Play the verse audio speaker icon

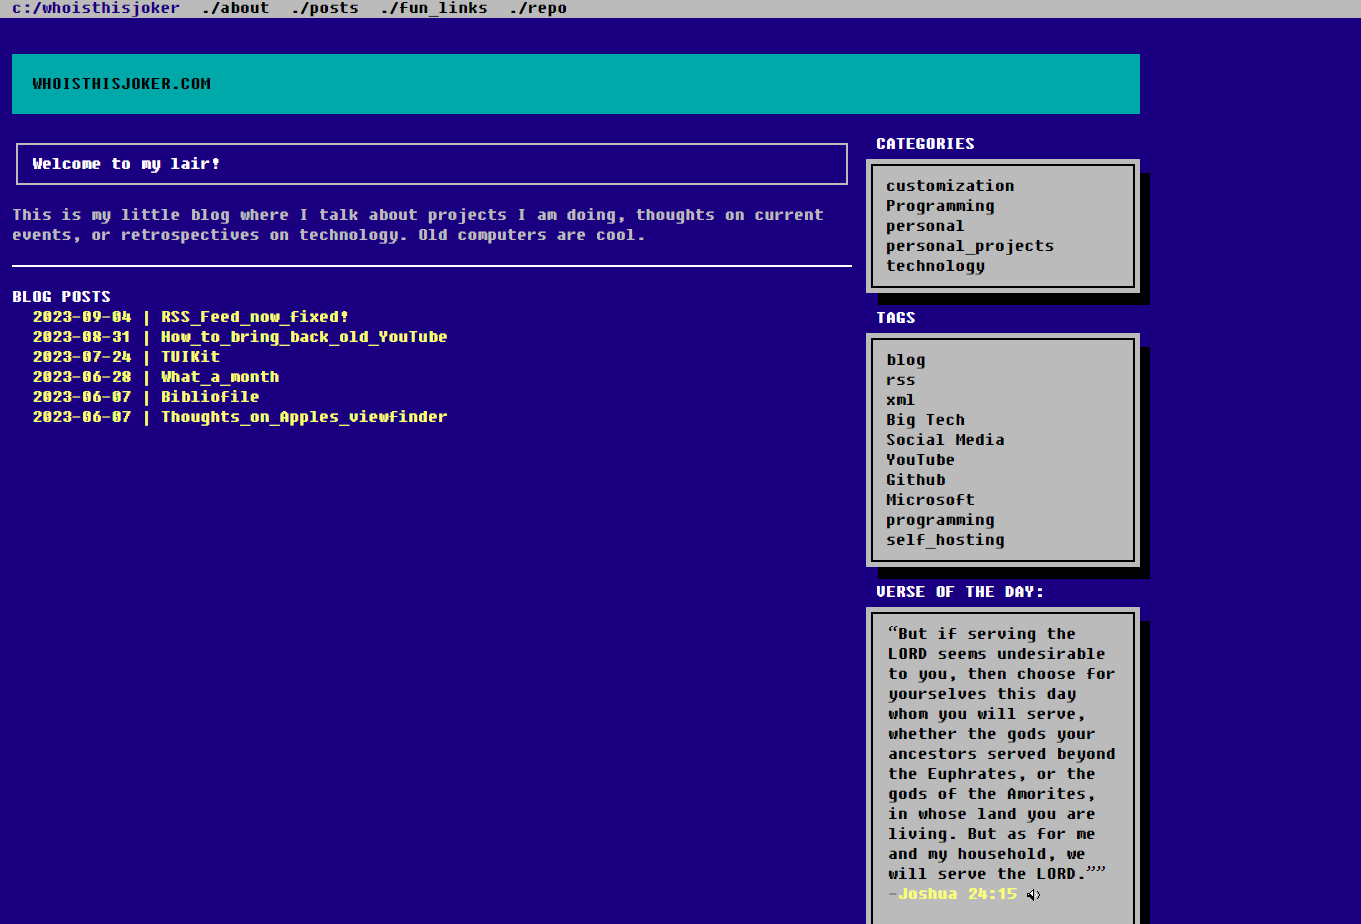(1033, 895)
